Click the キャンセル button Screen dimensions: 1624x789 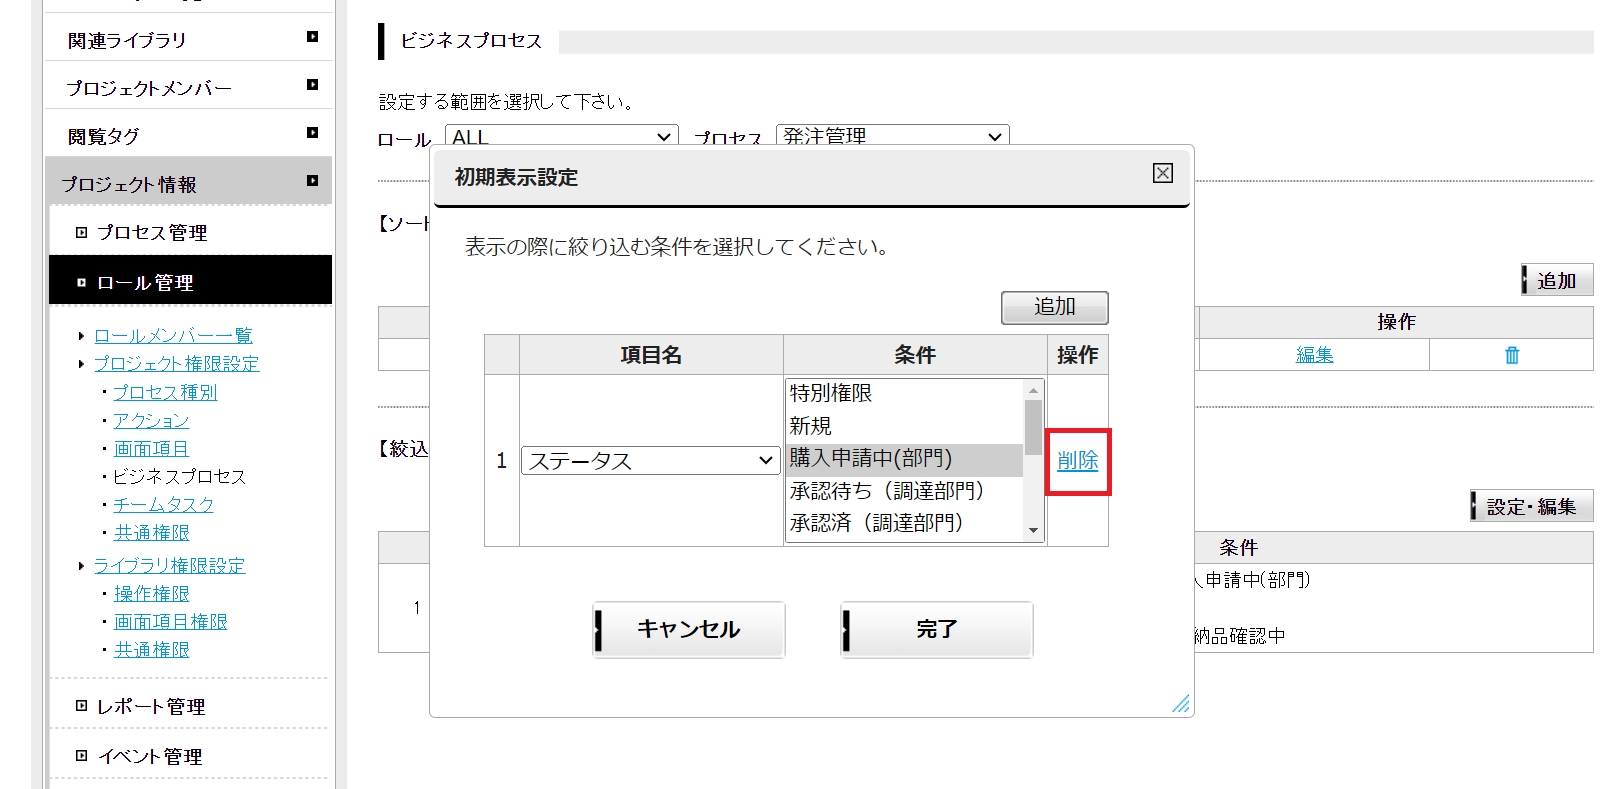click(x=688, y=629)
